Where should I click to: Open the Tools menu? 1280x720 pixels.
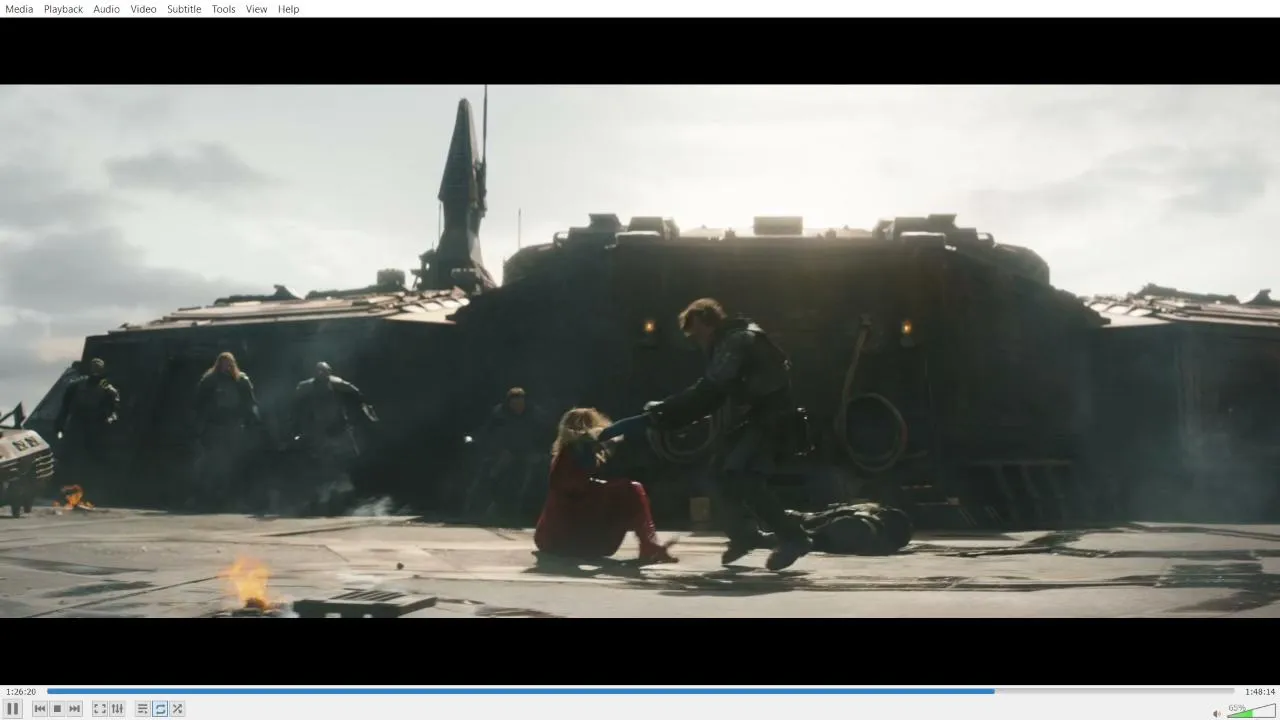(223, 9)
